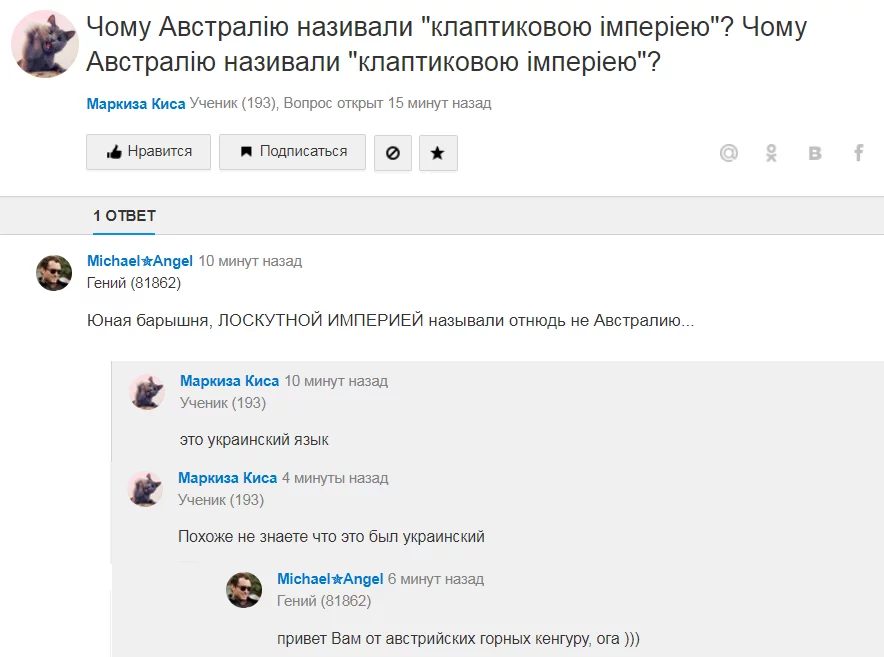884x657 pixels.
Task: Share via Facebook icon
Action: [858, 152]
